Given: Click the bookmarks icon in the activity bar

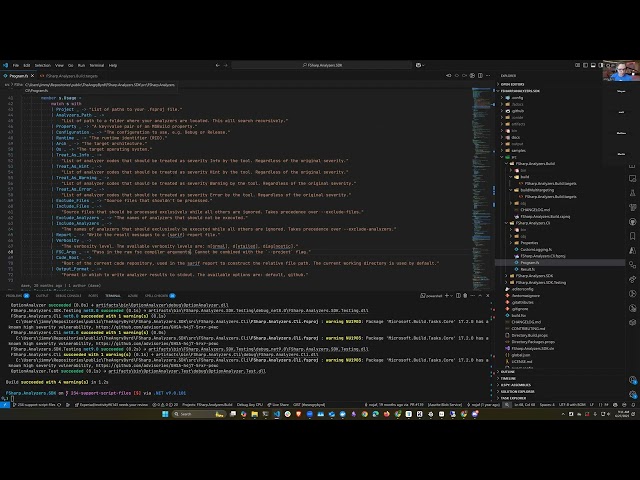Looking at the screenshot, I should click(x=633, y=236).
